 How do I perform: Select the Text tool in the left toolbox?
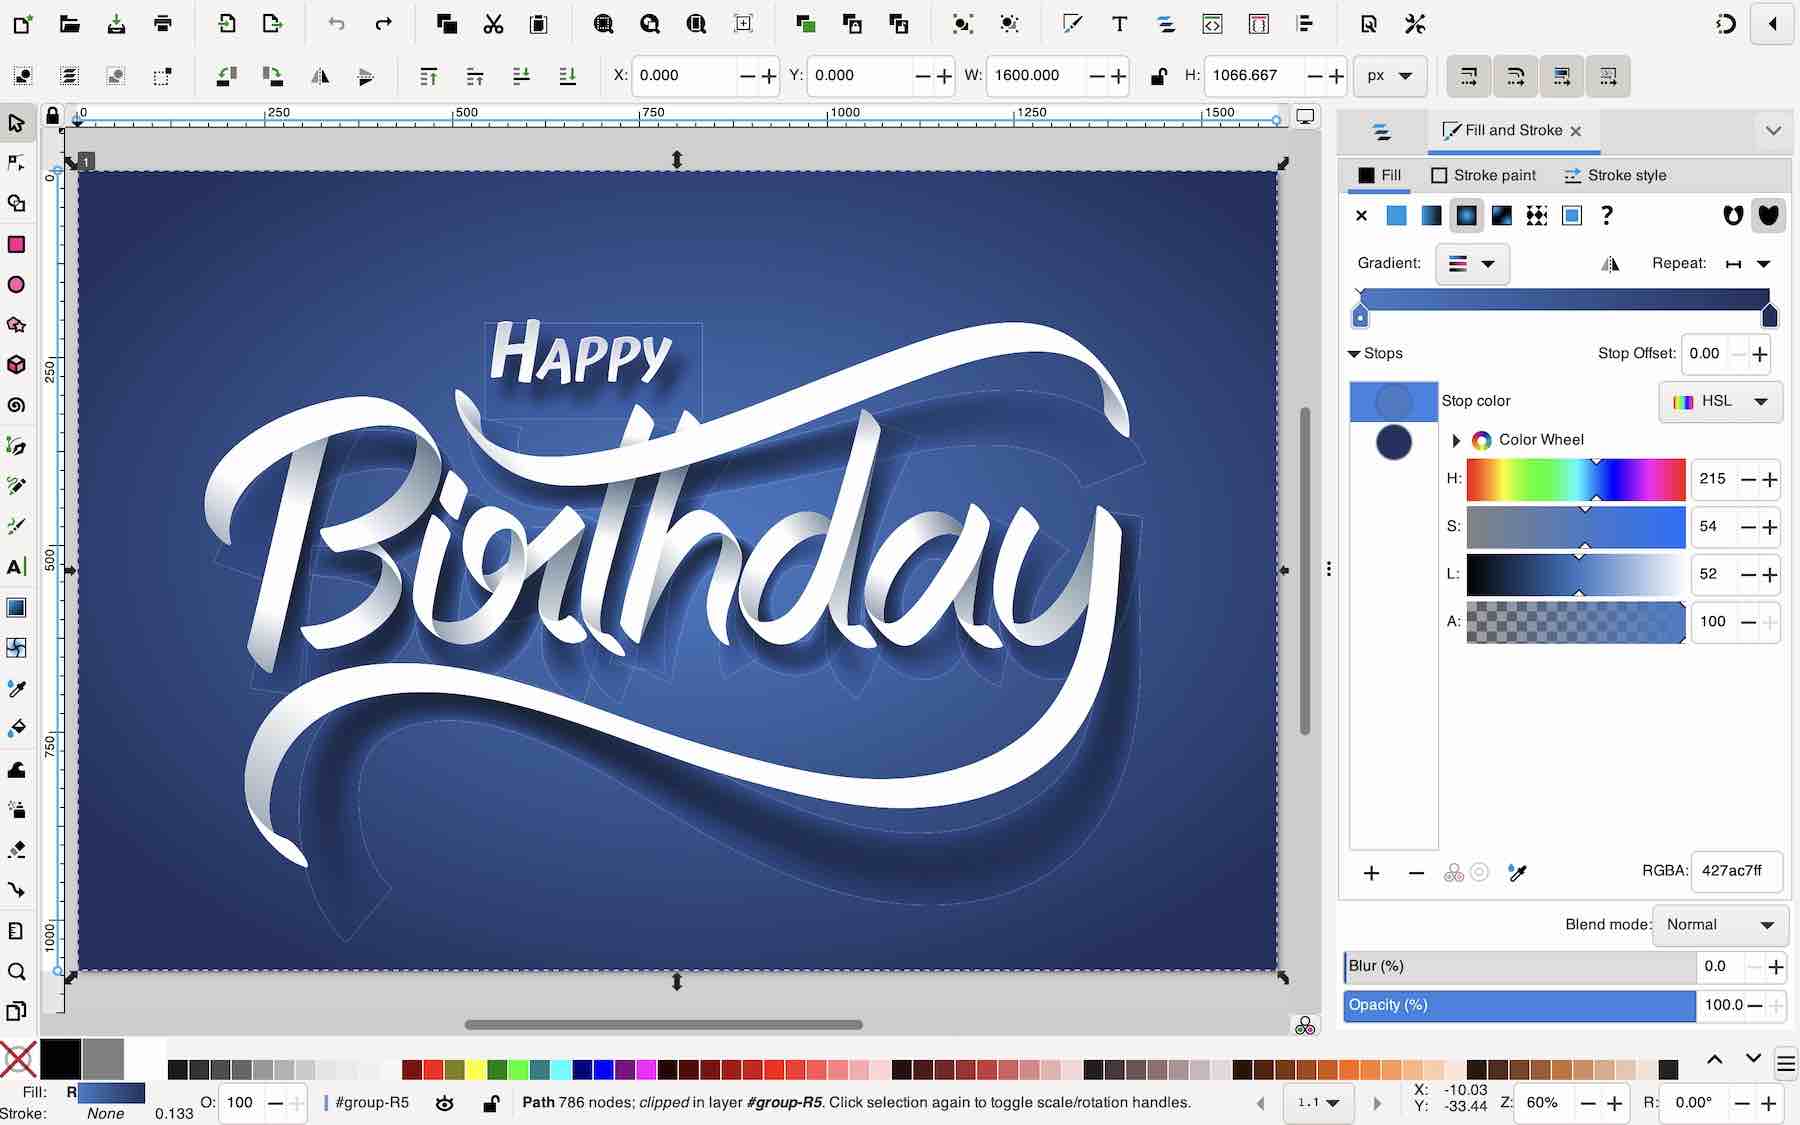16,567
